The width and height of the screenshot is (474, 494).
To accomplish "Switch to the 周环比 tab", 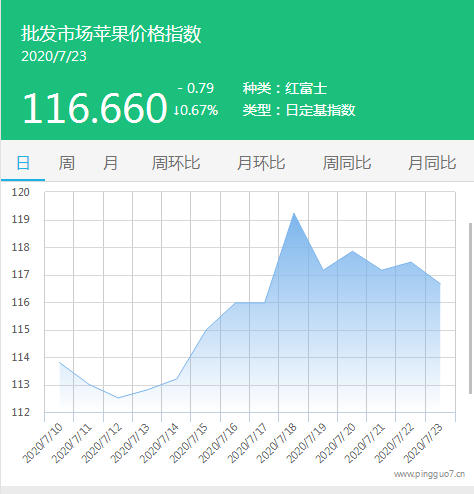I will (176, 163).
